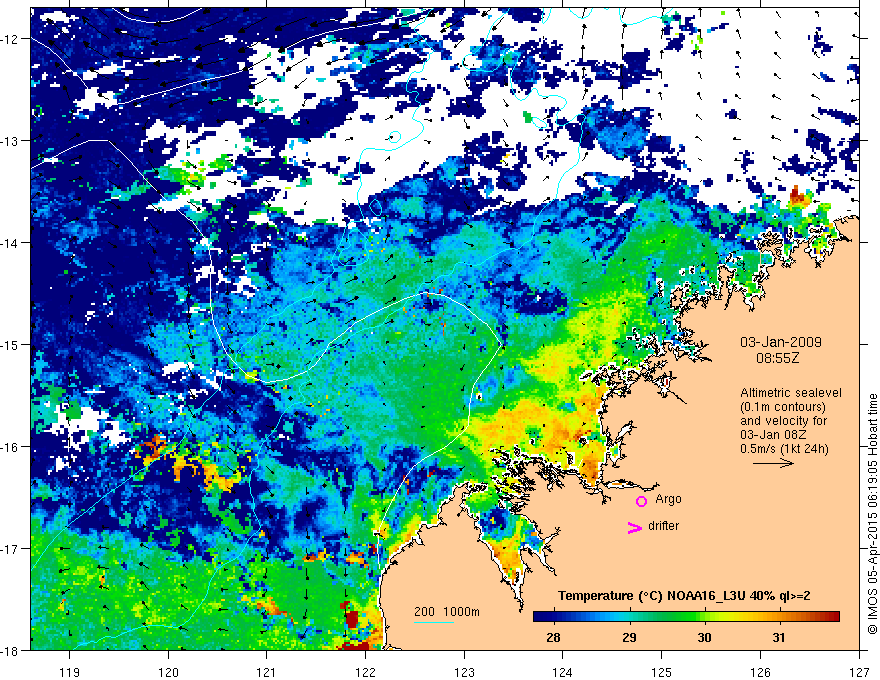The height and width of the screenshot is (680, 880).
Task: Click longitude label '119'
Action: (x=70, y=673)
